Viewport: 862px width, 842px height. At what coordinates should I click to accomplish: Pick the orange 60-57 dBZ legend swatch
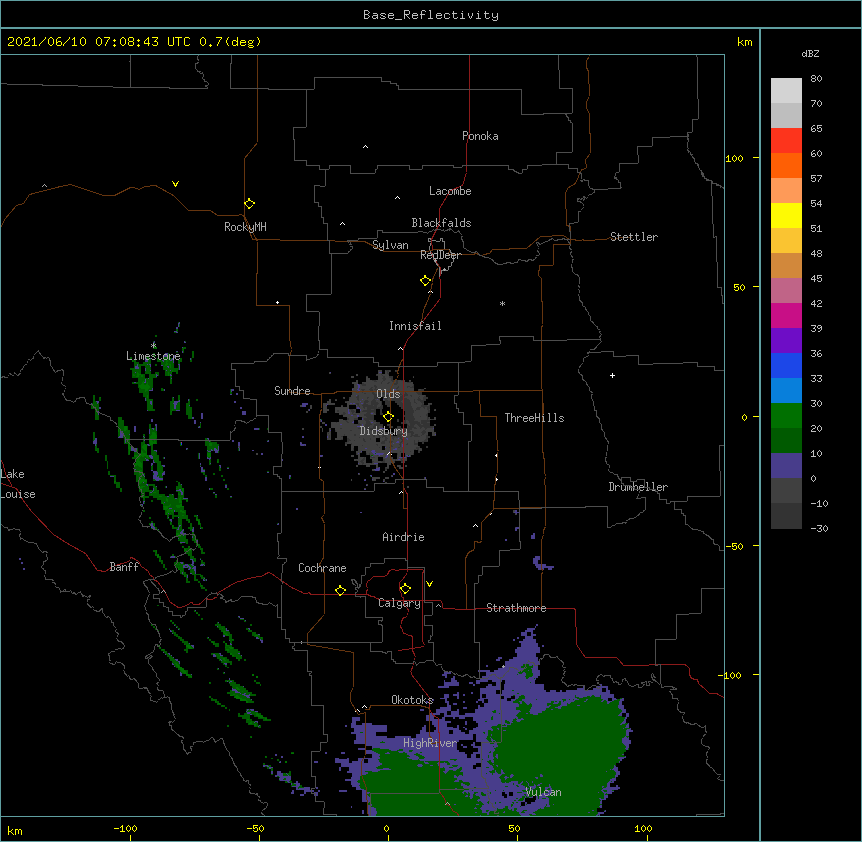point(786,165)
